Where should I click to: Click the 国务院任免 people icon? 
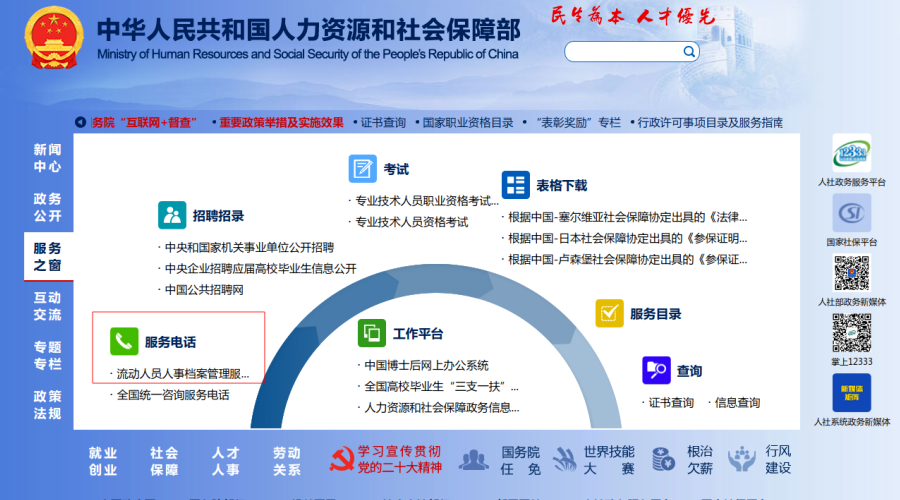(474, 460)
